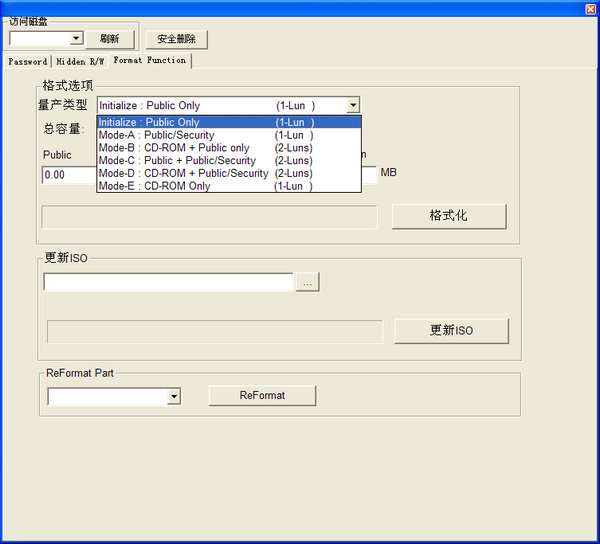The width and height of the screenshot is (600, 544).
Task: Click the Public size field showing 0.00
Action: 69,175
